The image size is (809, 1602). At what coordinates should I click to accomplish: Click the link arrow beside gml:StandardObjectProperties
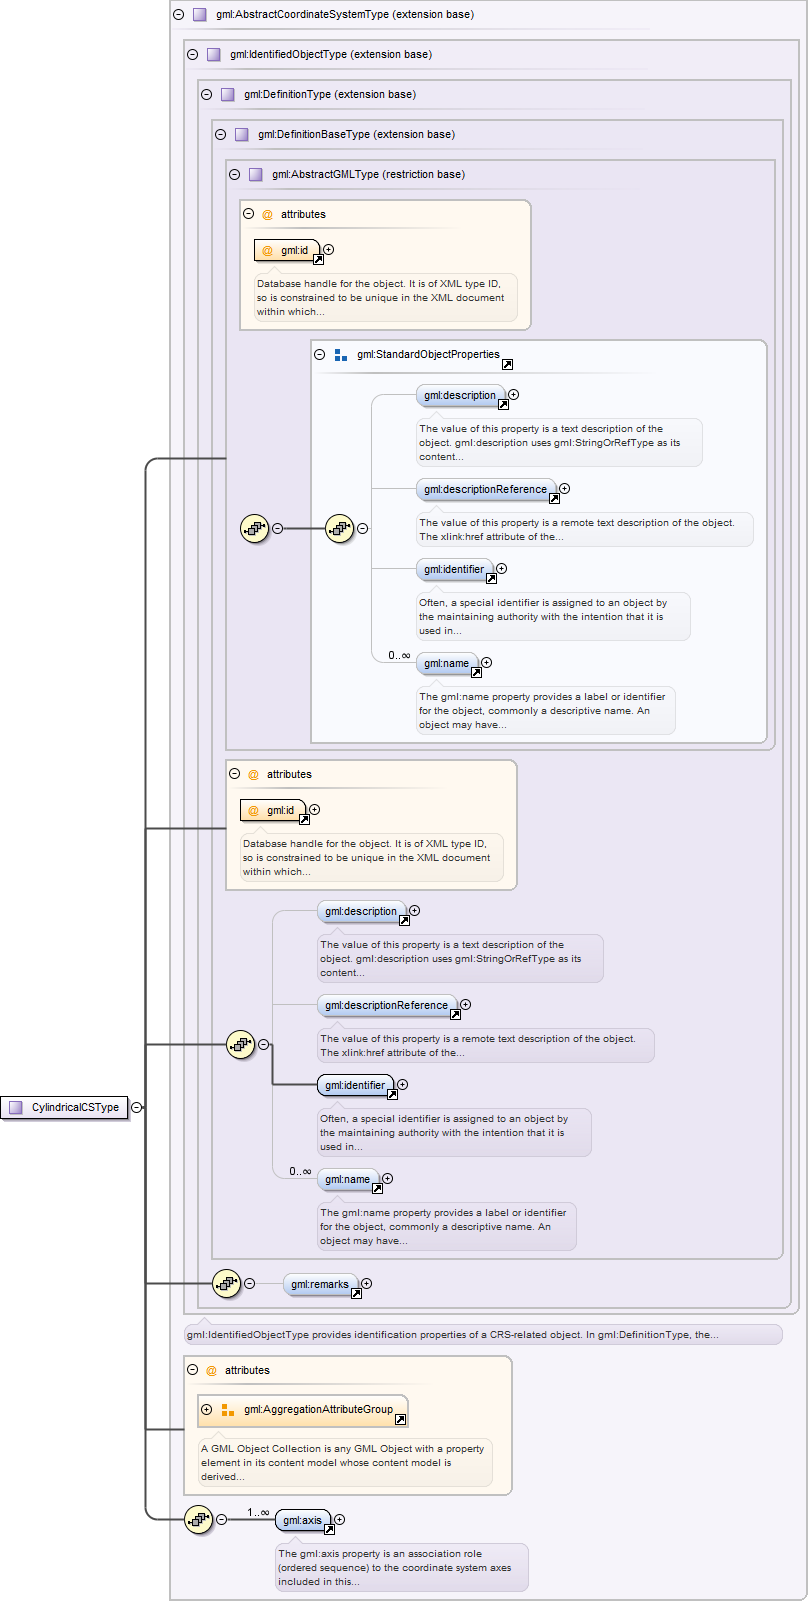507,365
